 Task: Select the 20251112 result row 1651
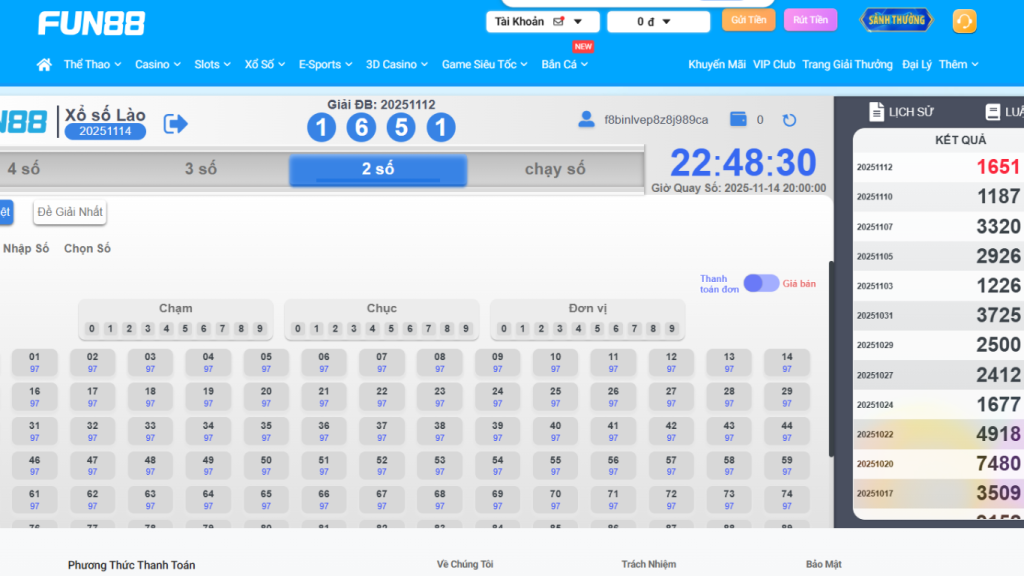(x=938, y=167)
